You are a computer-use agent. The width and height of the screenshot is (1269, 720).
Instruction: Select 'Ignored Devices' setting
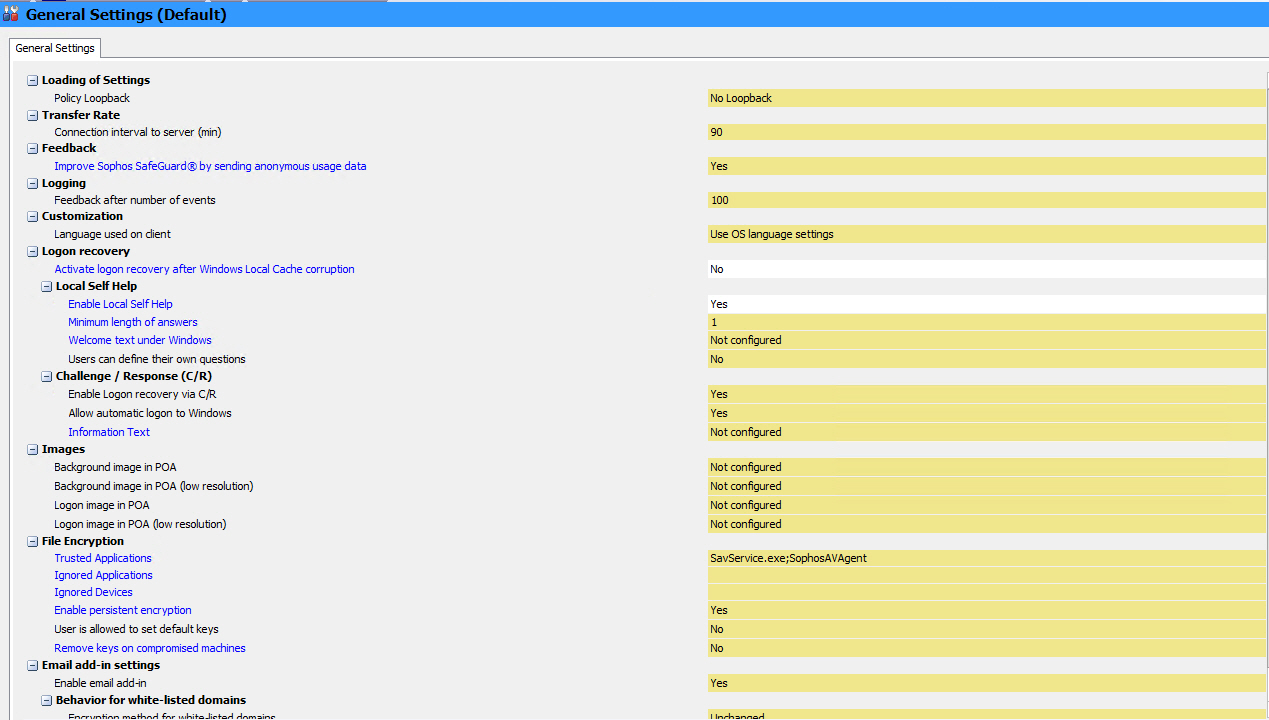click(93, 592)
